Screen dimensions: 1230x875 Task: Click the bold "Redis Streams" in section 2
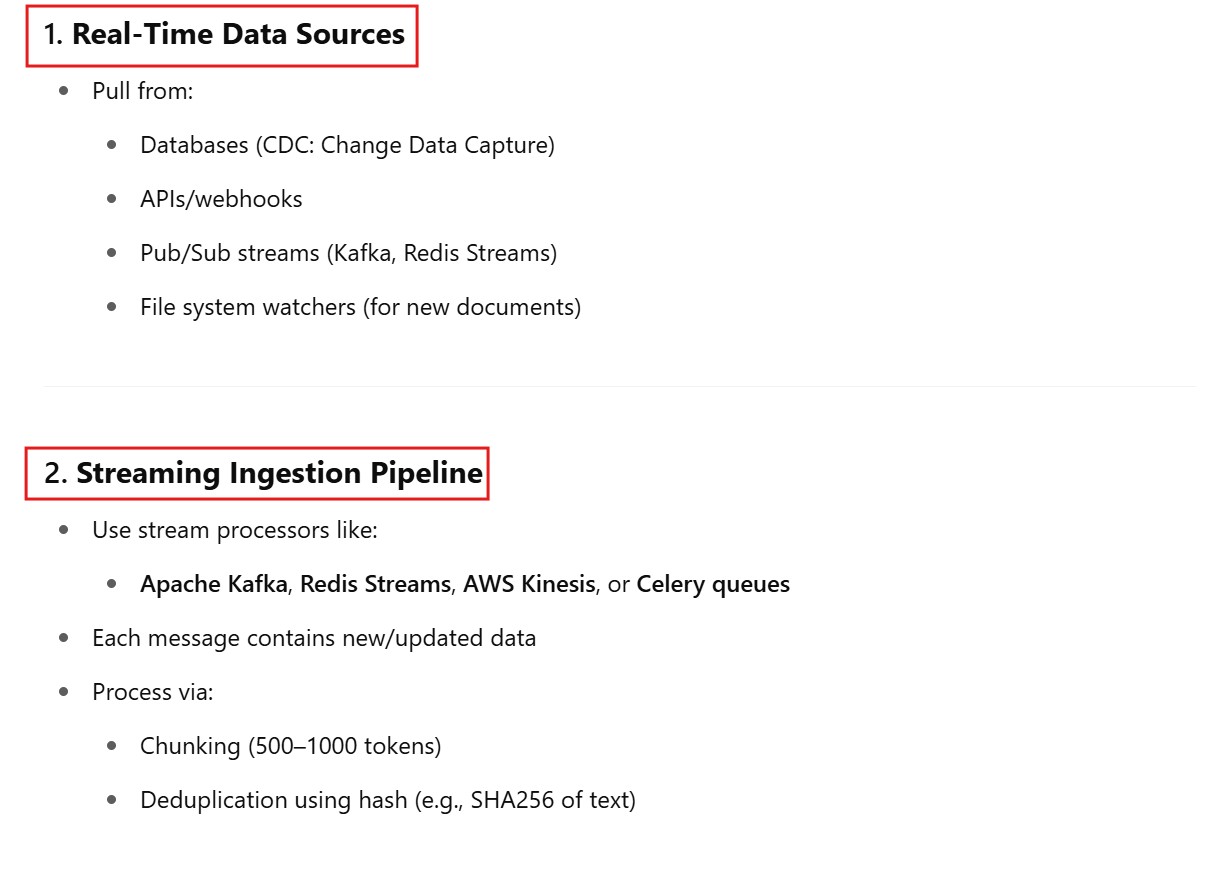[x=375, y=584]
